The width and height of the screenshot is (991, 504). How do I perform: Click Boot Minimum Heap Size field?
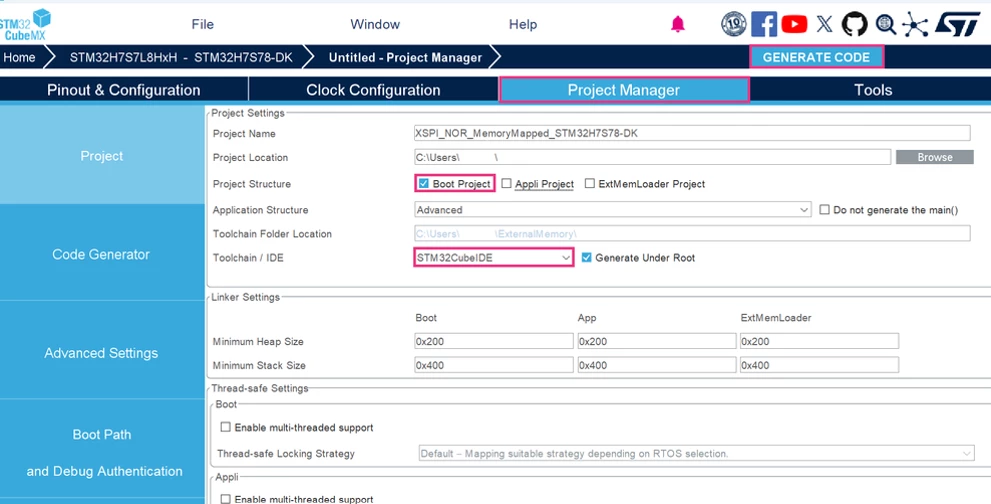(494, 341)
